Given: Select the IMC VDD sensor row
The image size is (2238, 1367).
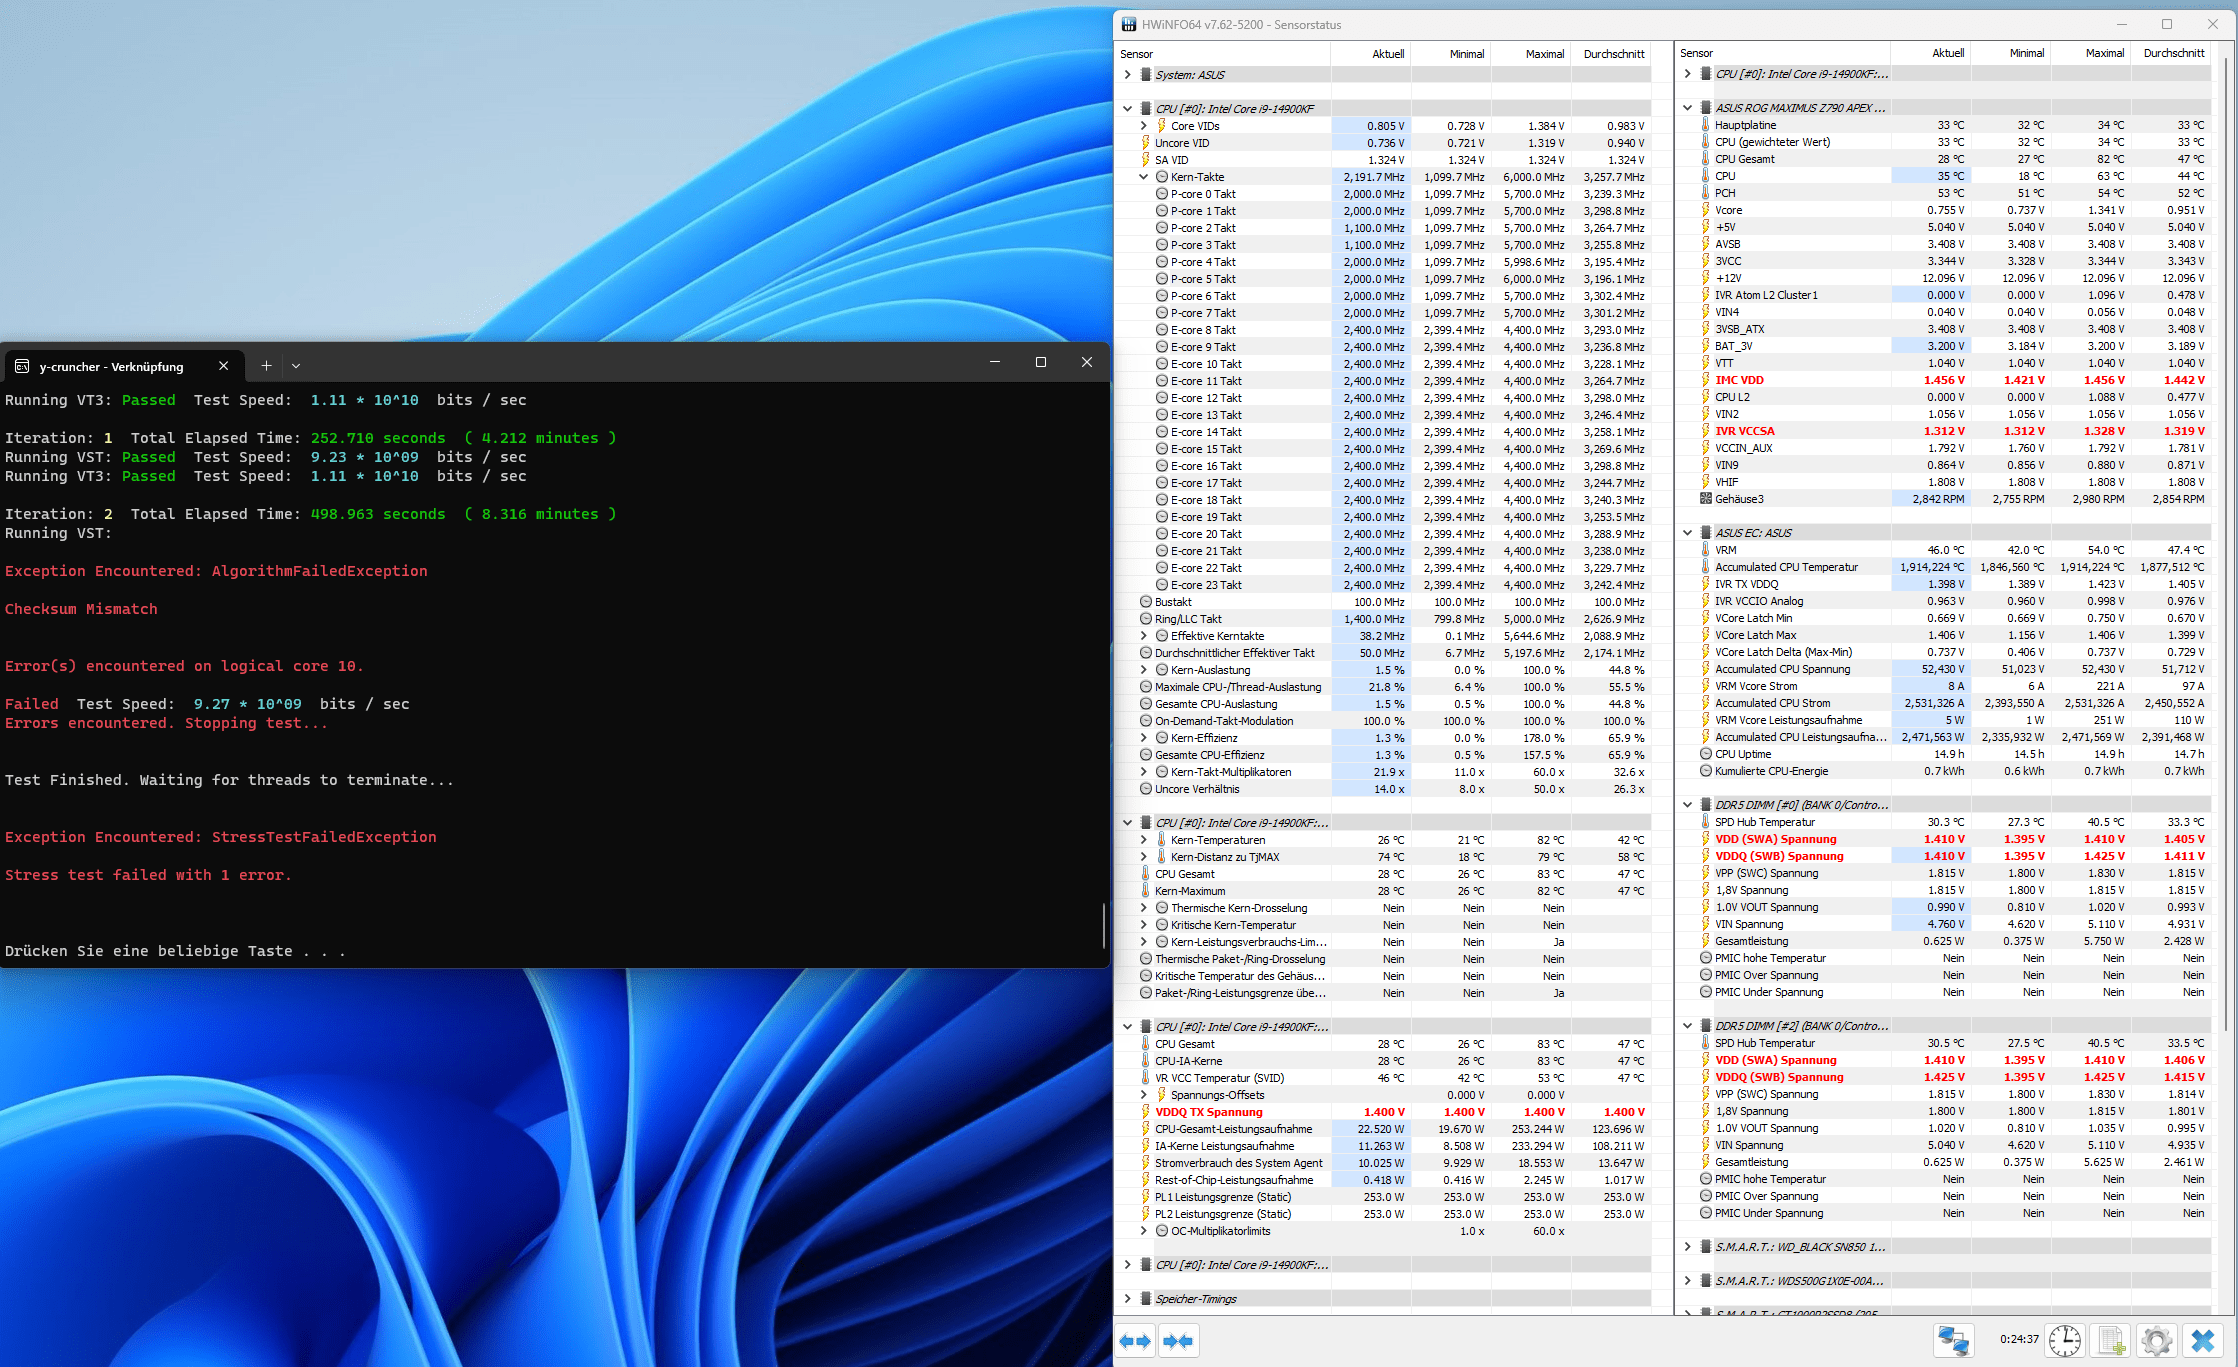Looking at the screenshot, I should (x=1740, y=380).
